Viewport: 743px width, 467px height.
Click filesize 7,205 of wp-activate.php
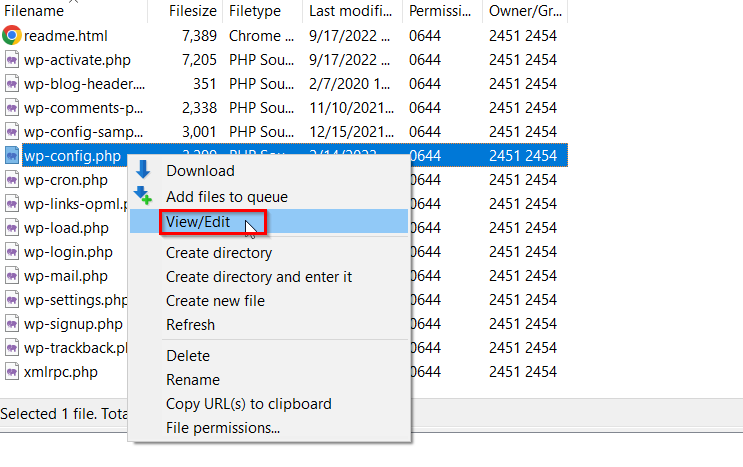coord(199,60)
